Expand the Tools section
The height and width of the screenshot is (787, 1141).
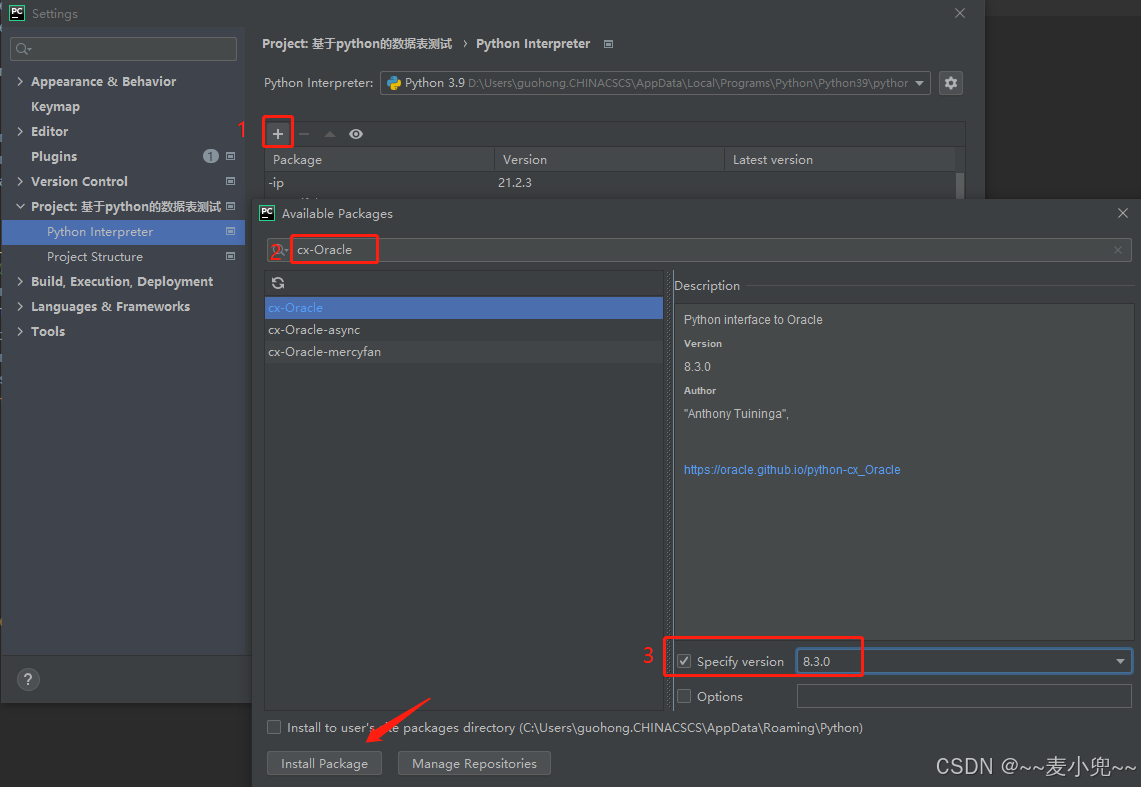(20, 332)
